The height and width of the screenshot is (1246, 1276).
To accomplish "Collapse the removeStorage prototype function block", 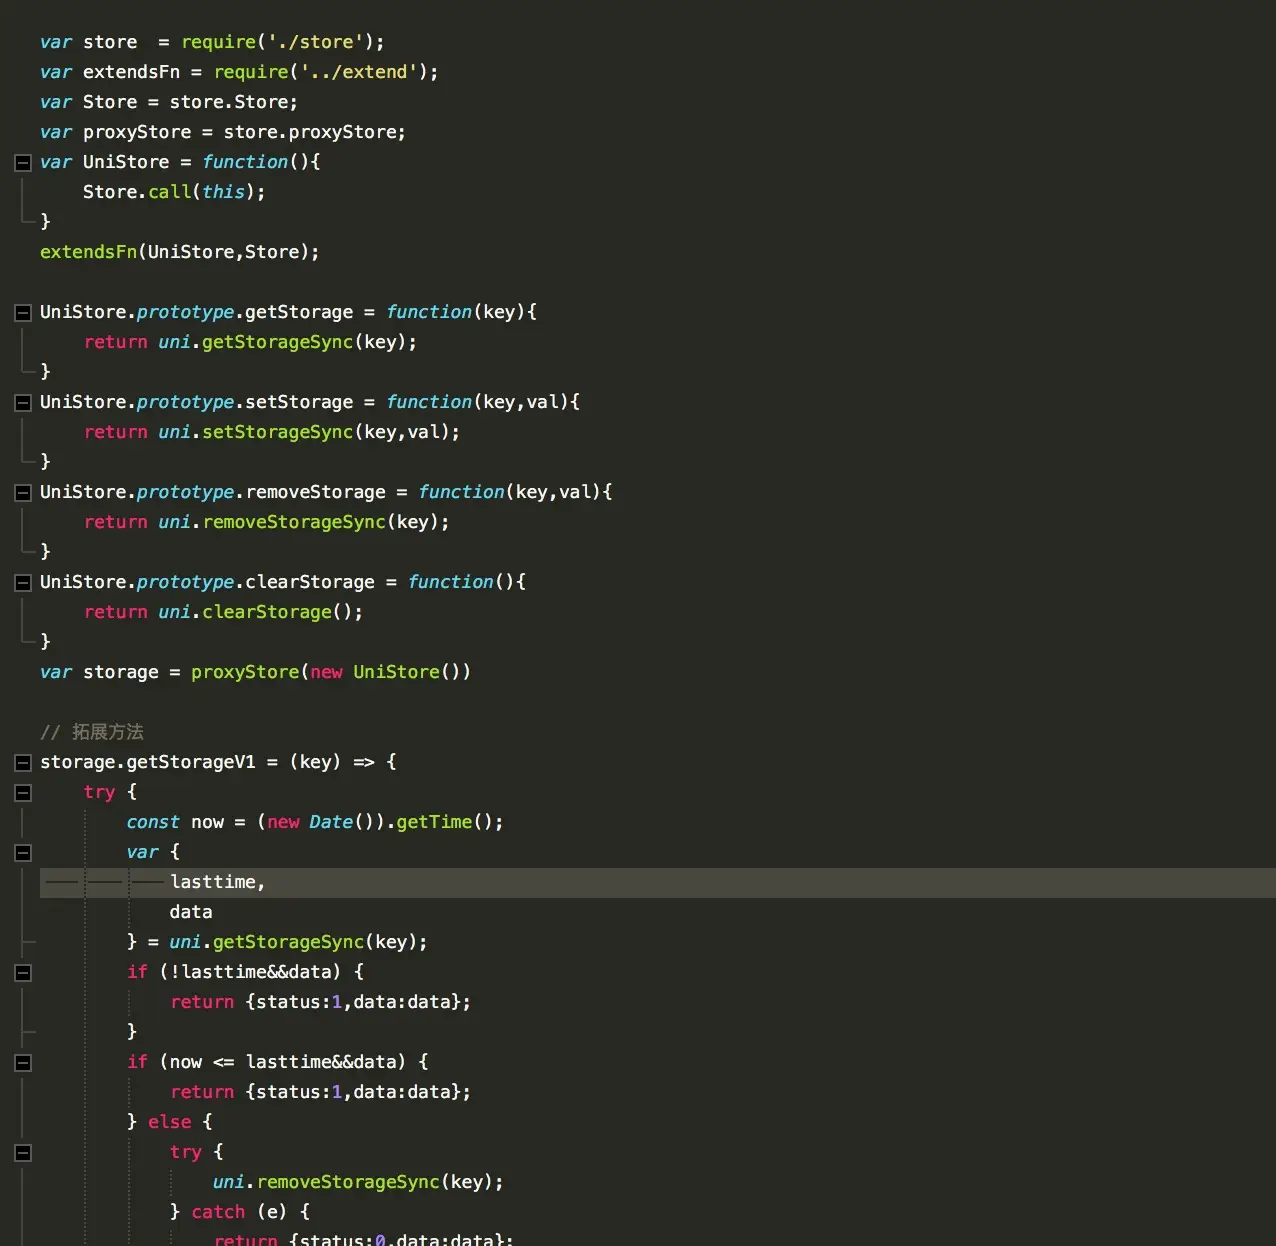I will coord(23,493).
